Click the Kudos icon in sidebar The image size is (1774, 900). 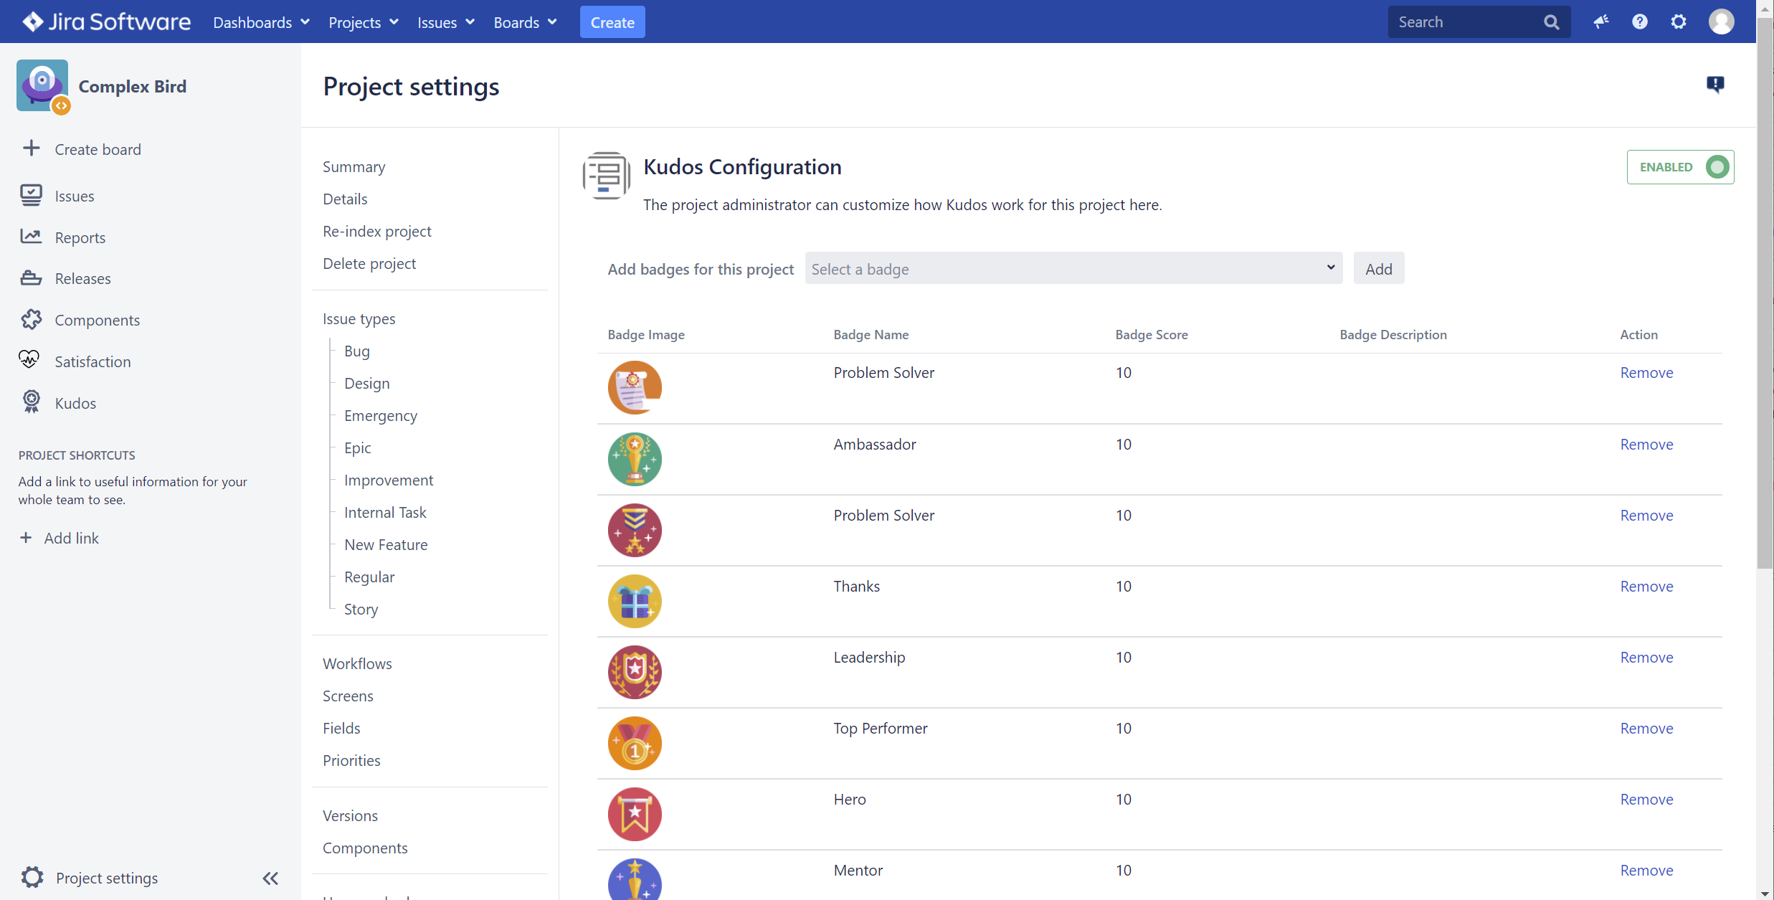coord(31,402)
